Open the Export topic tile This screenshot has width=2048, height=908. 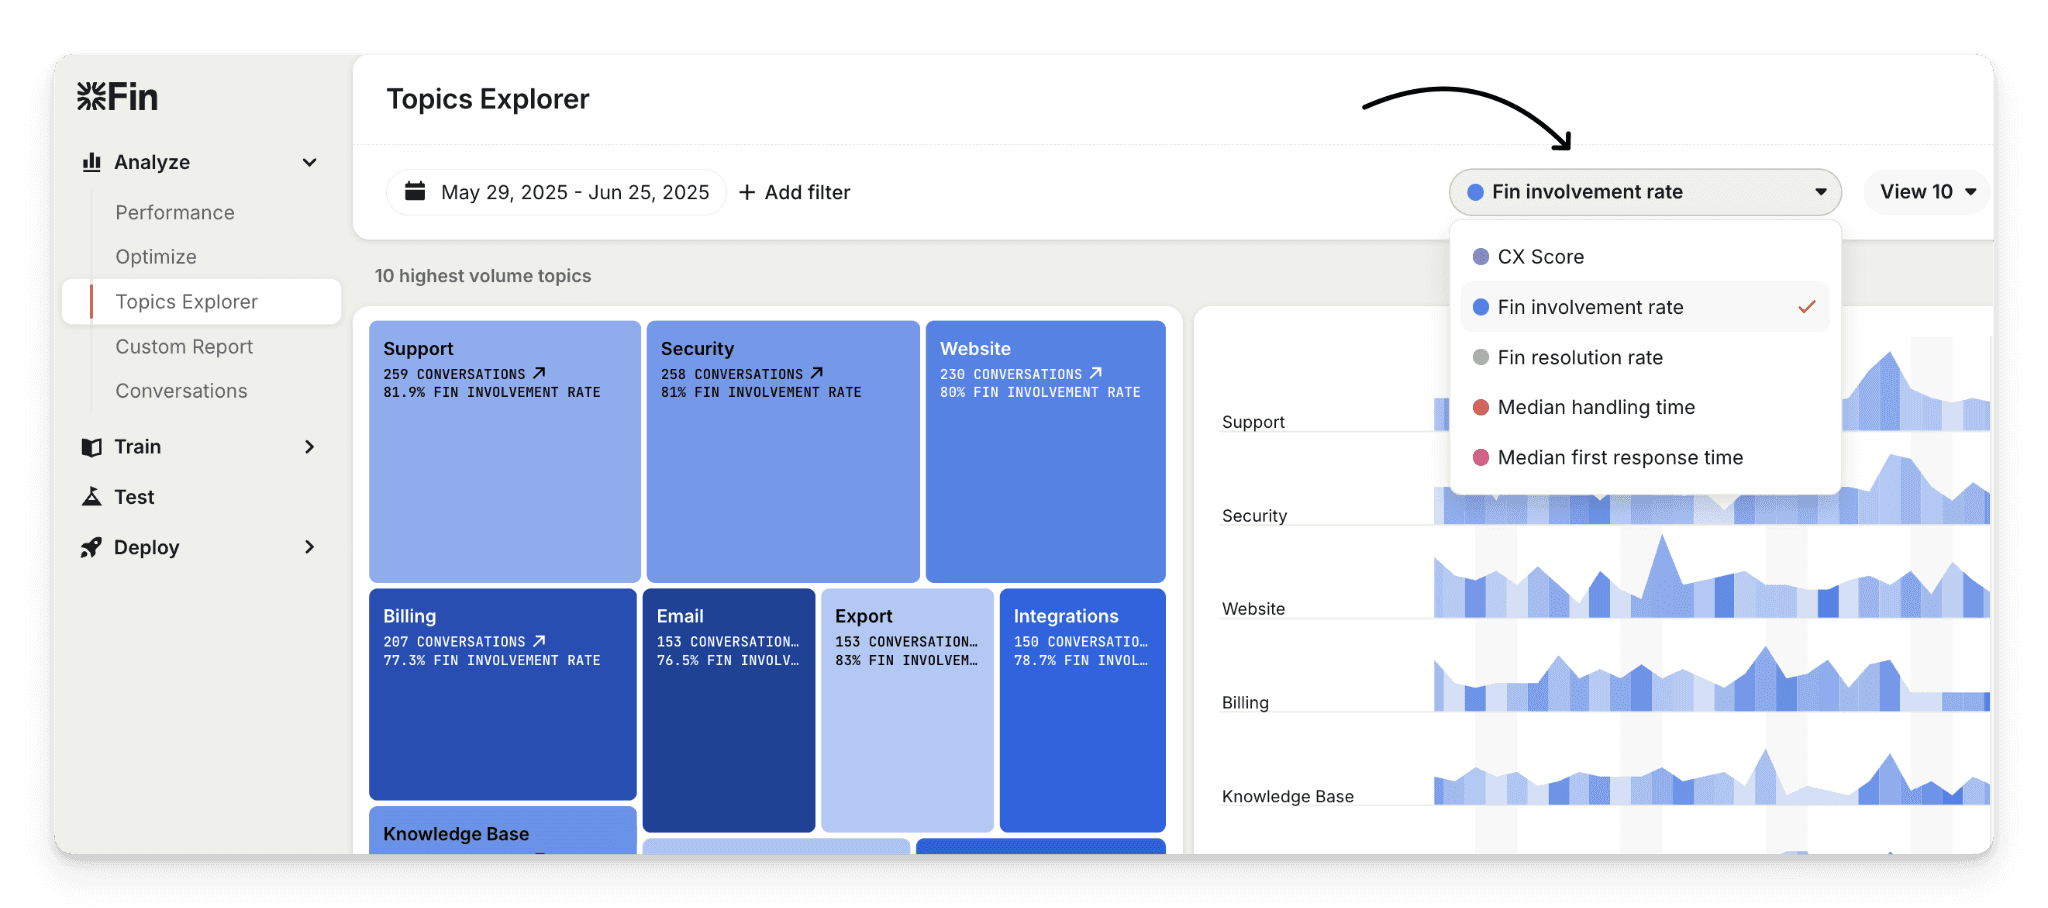(908, 710)
